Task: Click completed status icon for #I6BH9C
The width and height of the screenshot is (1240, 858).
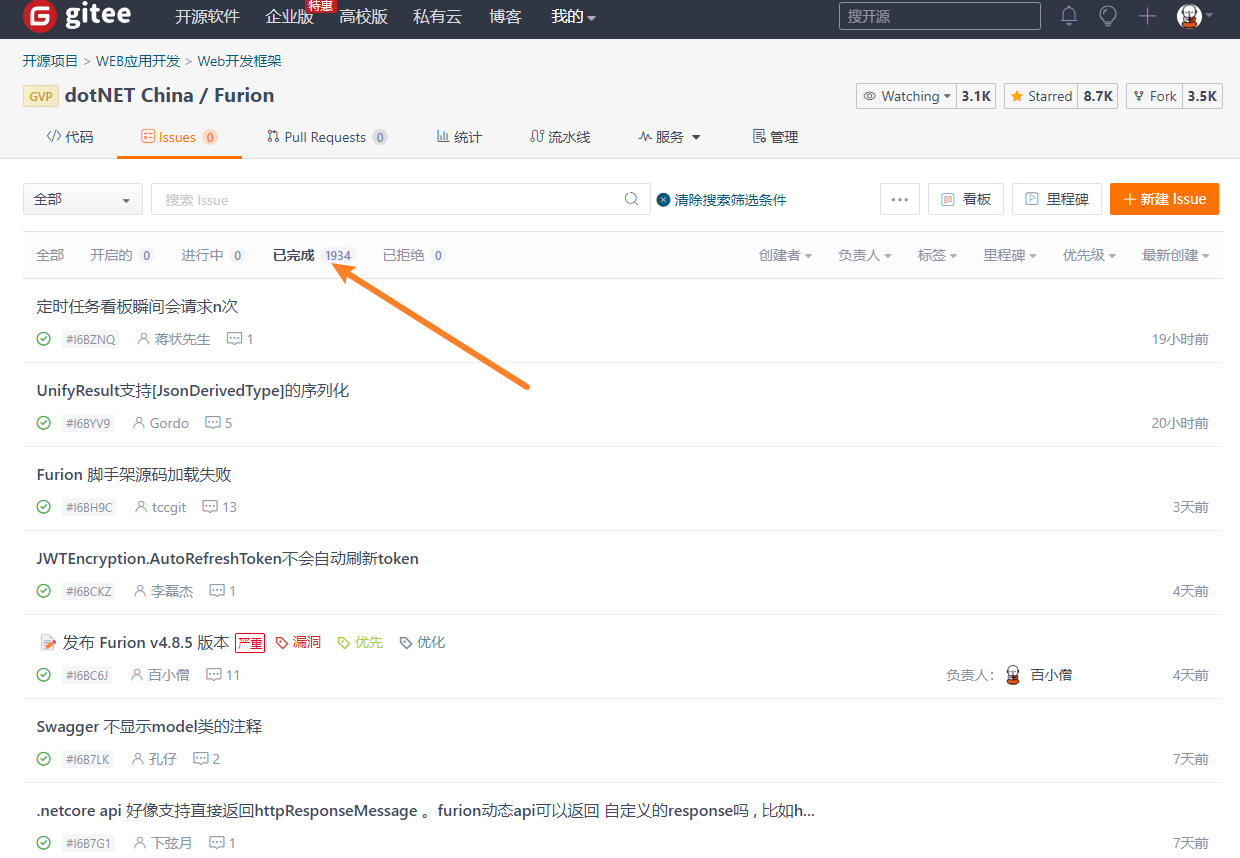Action: (x=44, y=507)
